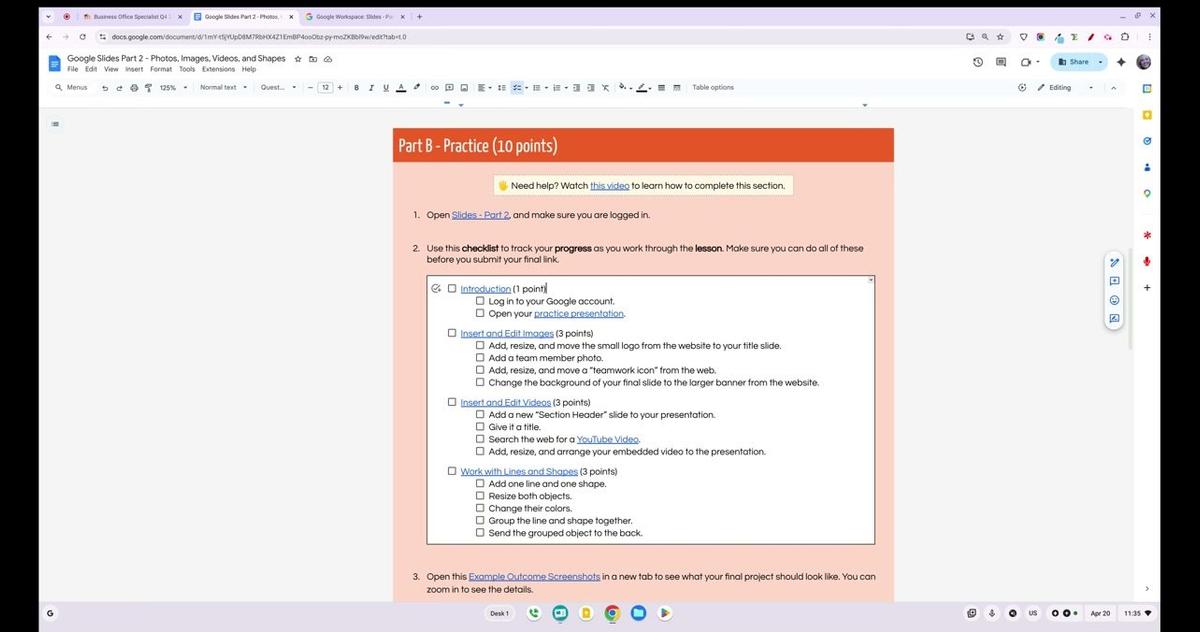Open the Insert menu
This screenshot has height=632, width=1200.
pos(134,69)
